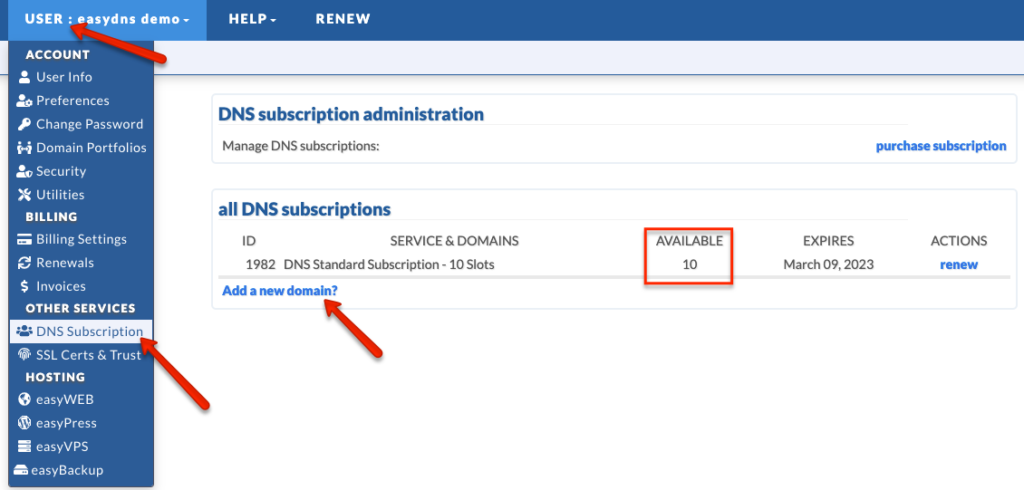The height and width of the screenshot is (490, 1024).
Task: Click the User Info person icon
Action: coord(24,77)
